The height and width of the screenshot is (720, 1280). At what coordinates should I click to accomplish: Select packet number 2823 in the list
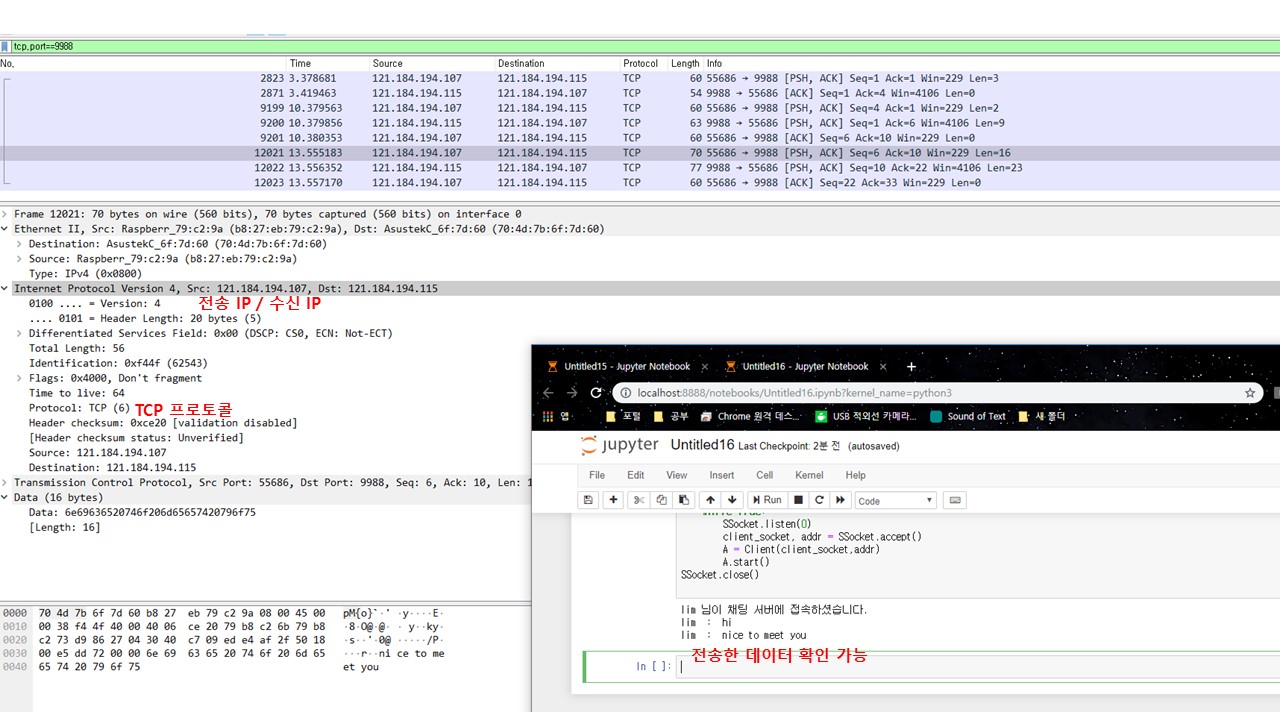640,78
